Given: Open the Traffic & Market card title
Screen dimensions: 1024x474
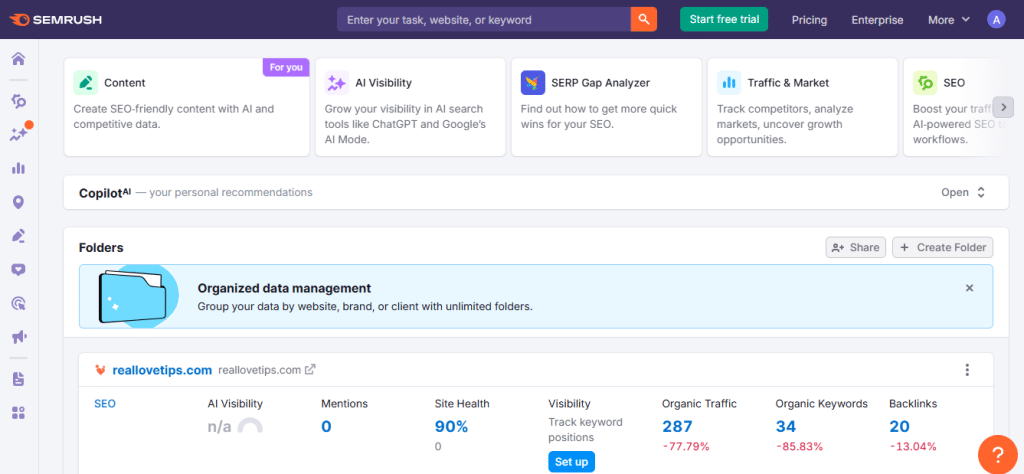Looking at the screenshot, I should (788, 83).
